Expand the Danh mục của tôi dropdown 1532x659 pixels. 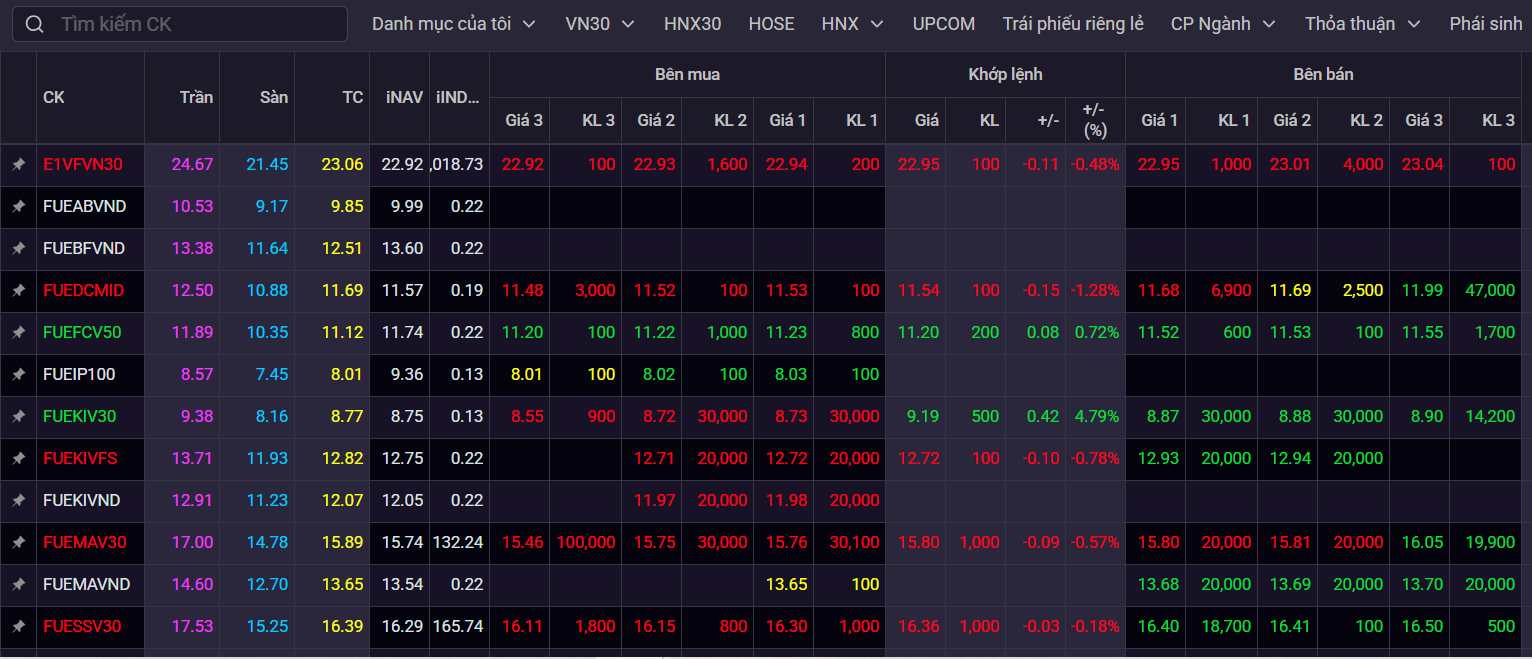tap(453, 24)
